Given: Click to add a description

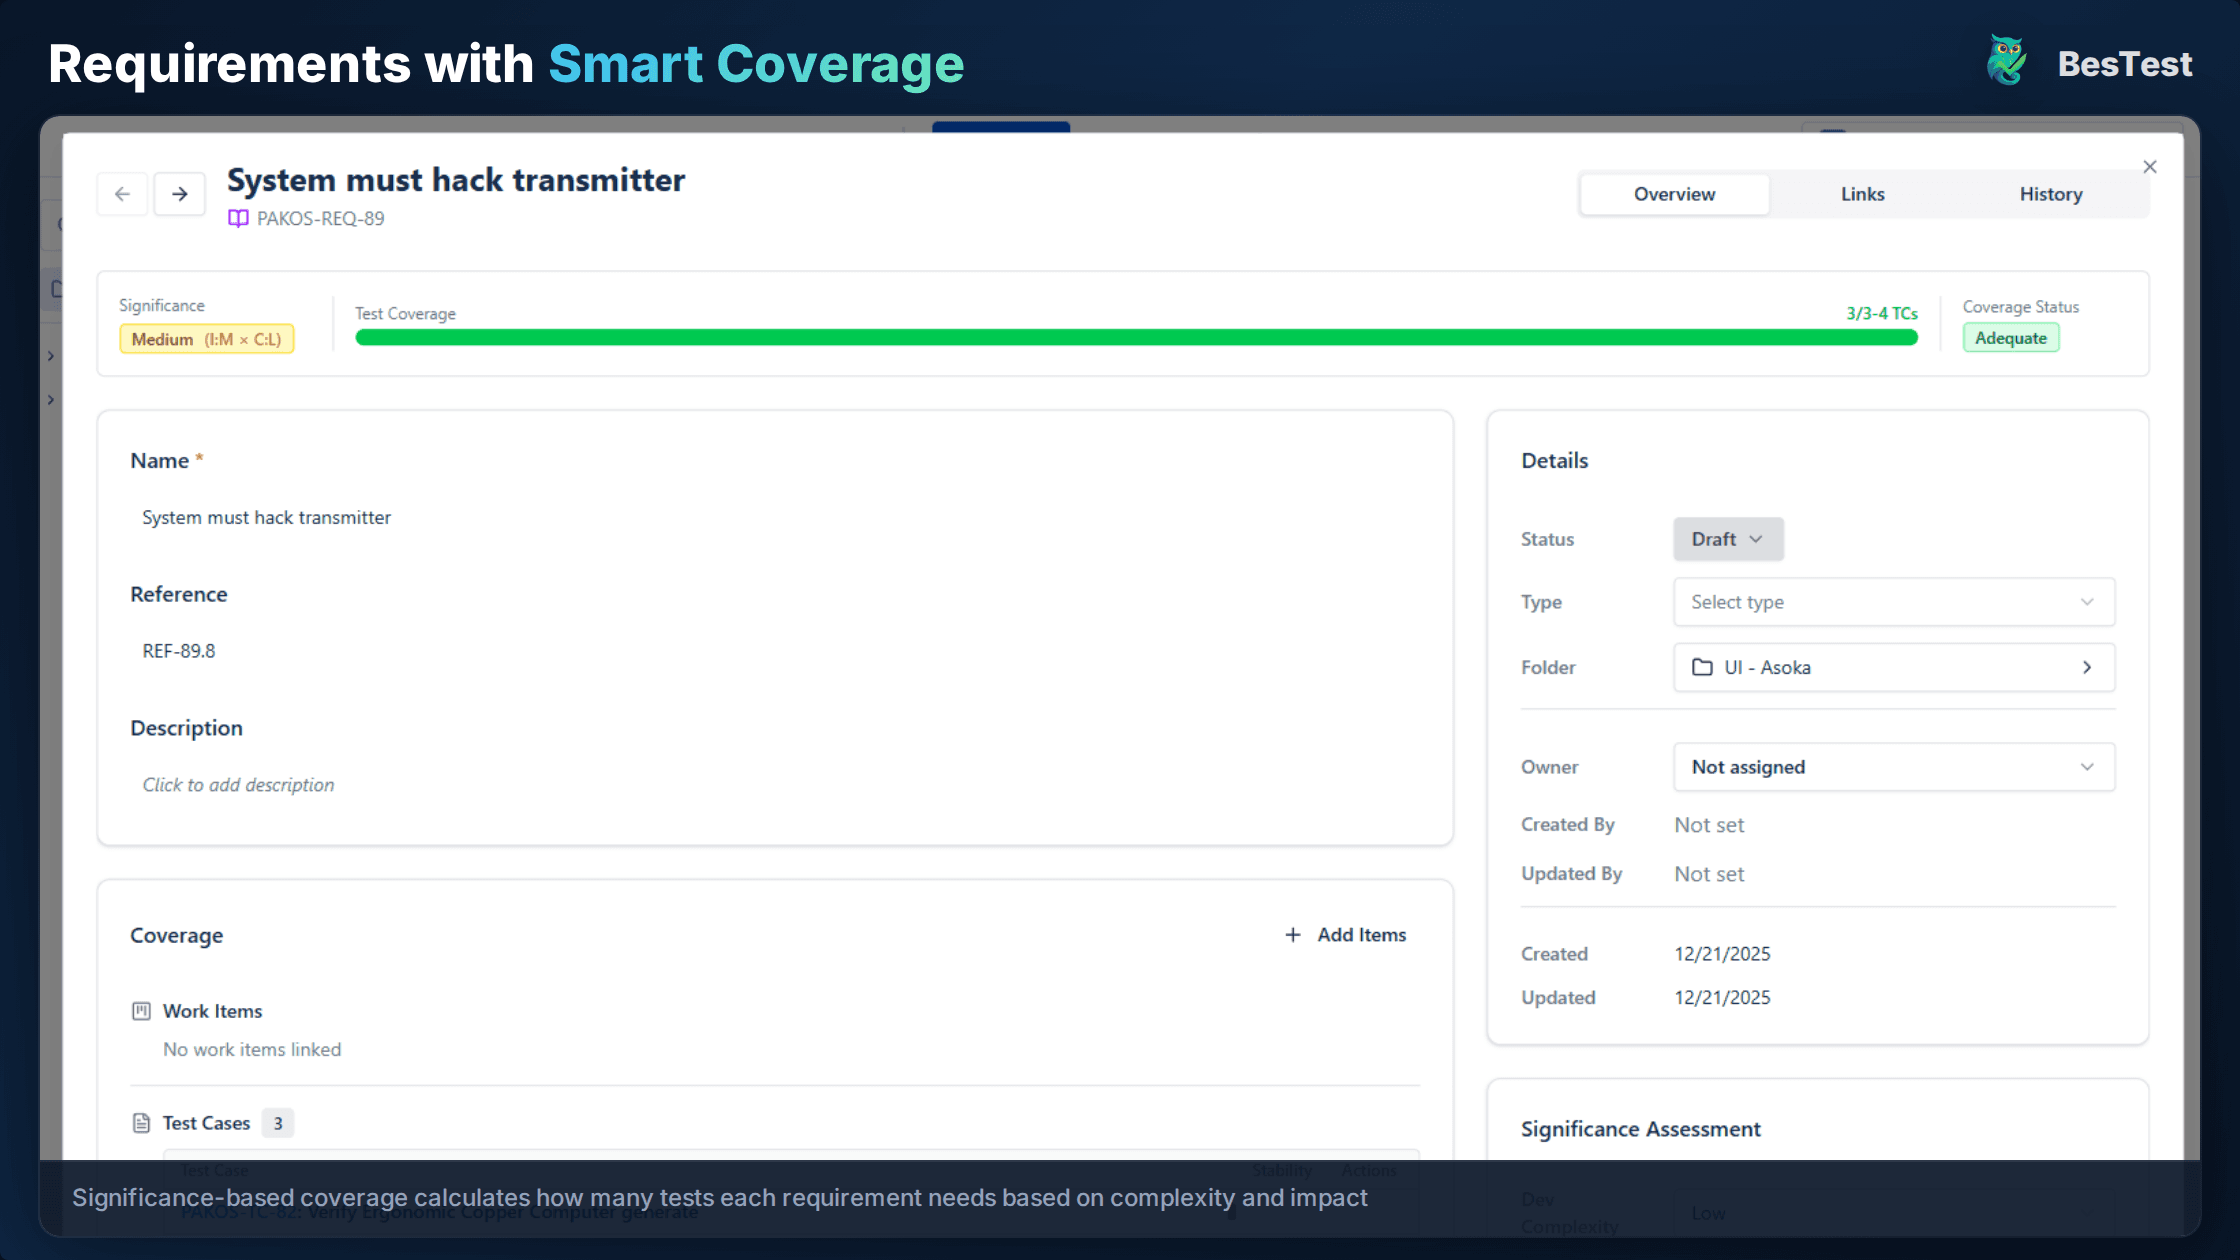Looking at the screenshot, I should pyautogui.click(x=238, y=784).
